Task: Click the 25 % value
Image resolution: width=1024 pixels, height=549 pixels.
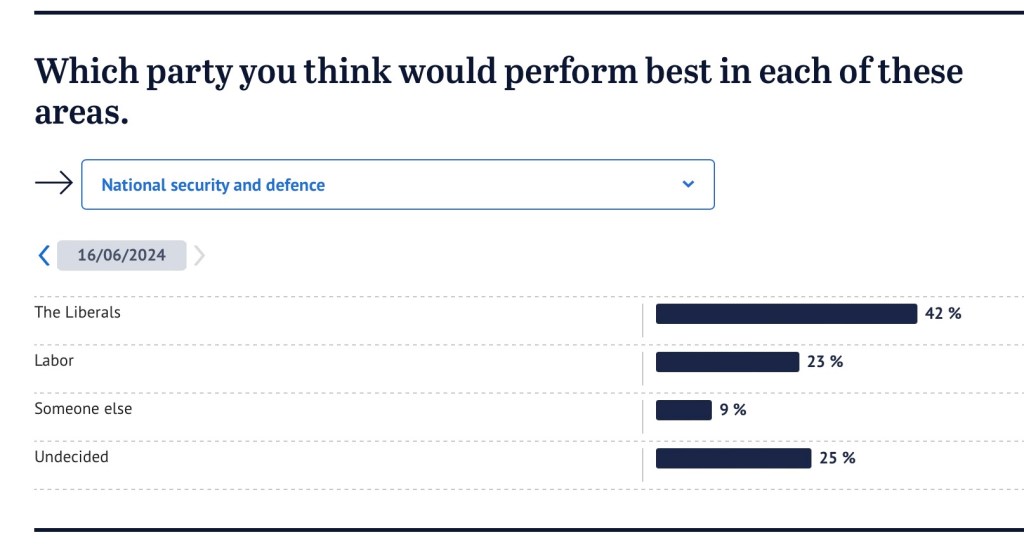Action: (837, 458)
